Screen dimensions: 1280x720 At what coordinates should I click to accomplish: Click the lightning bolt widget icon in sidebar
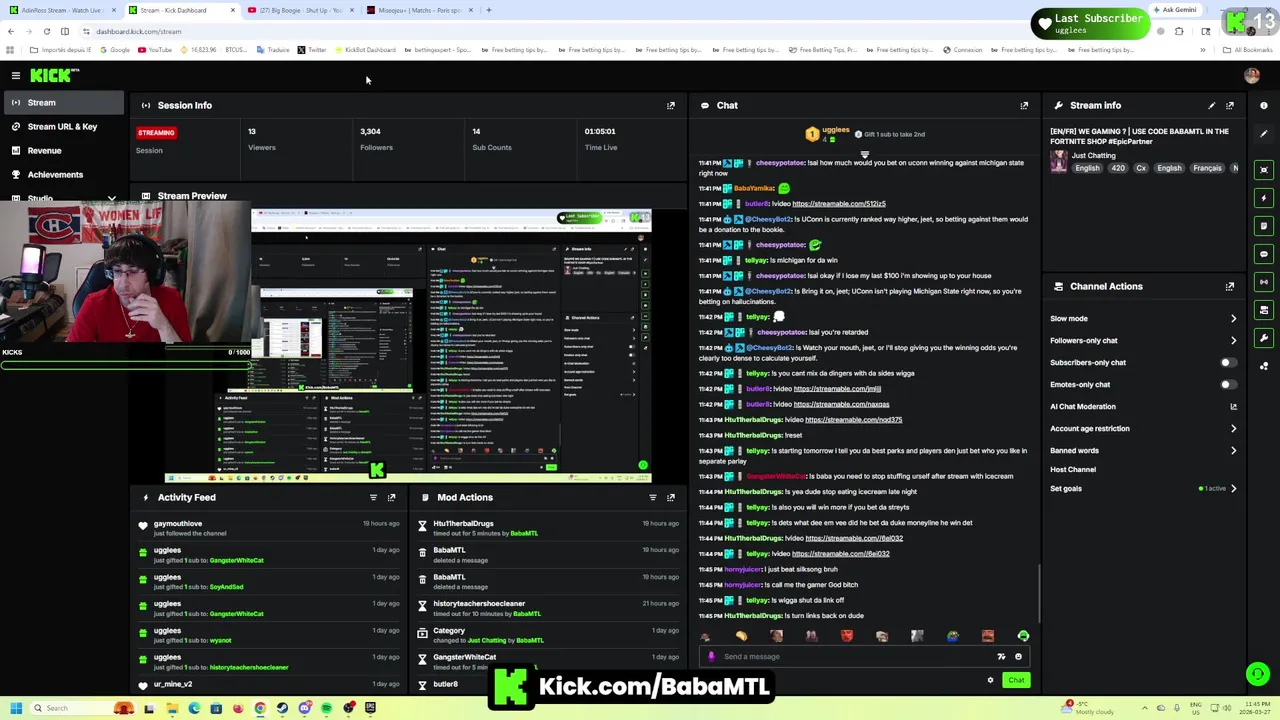click(1264, 198)
